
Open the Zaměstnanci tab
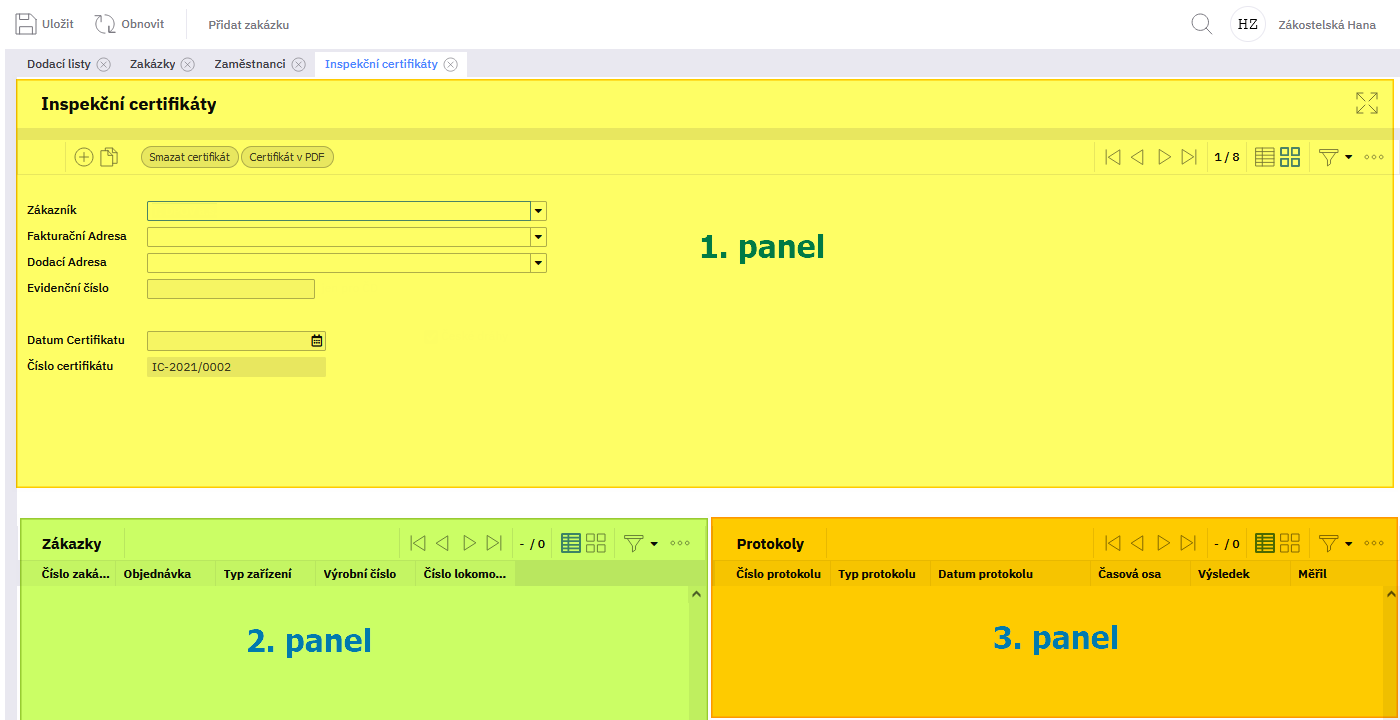(249, 64)
